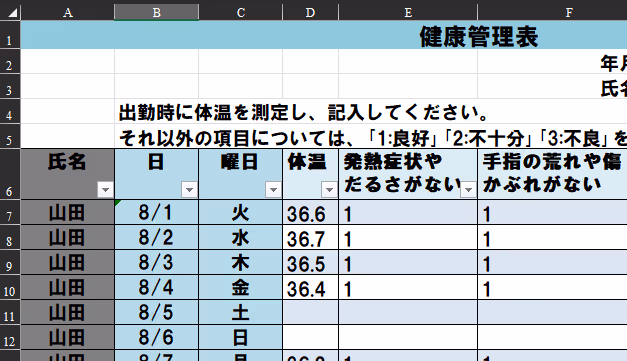Select row 9 header

tap(10, 262)
